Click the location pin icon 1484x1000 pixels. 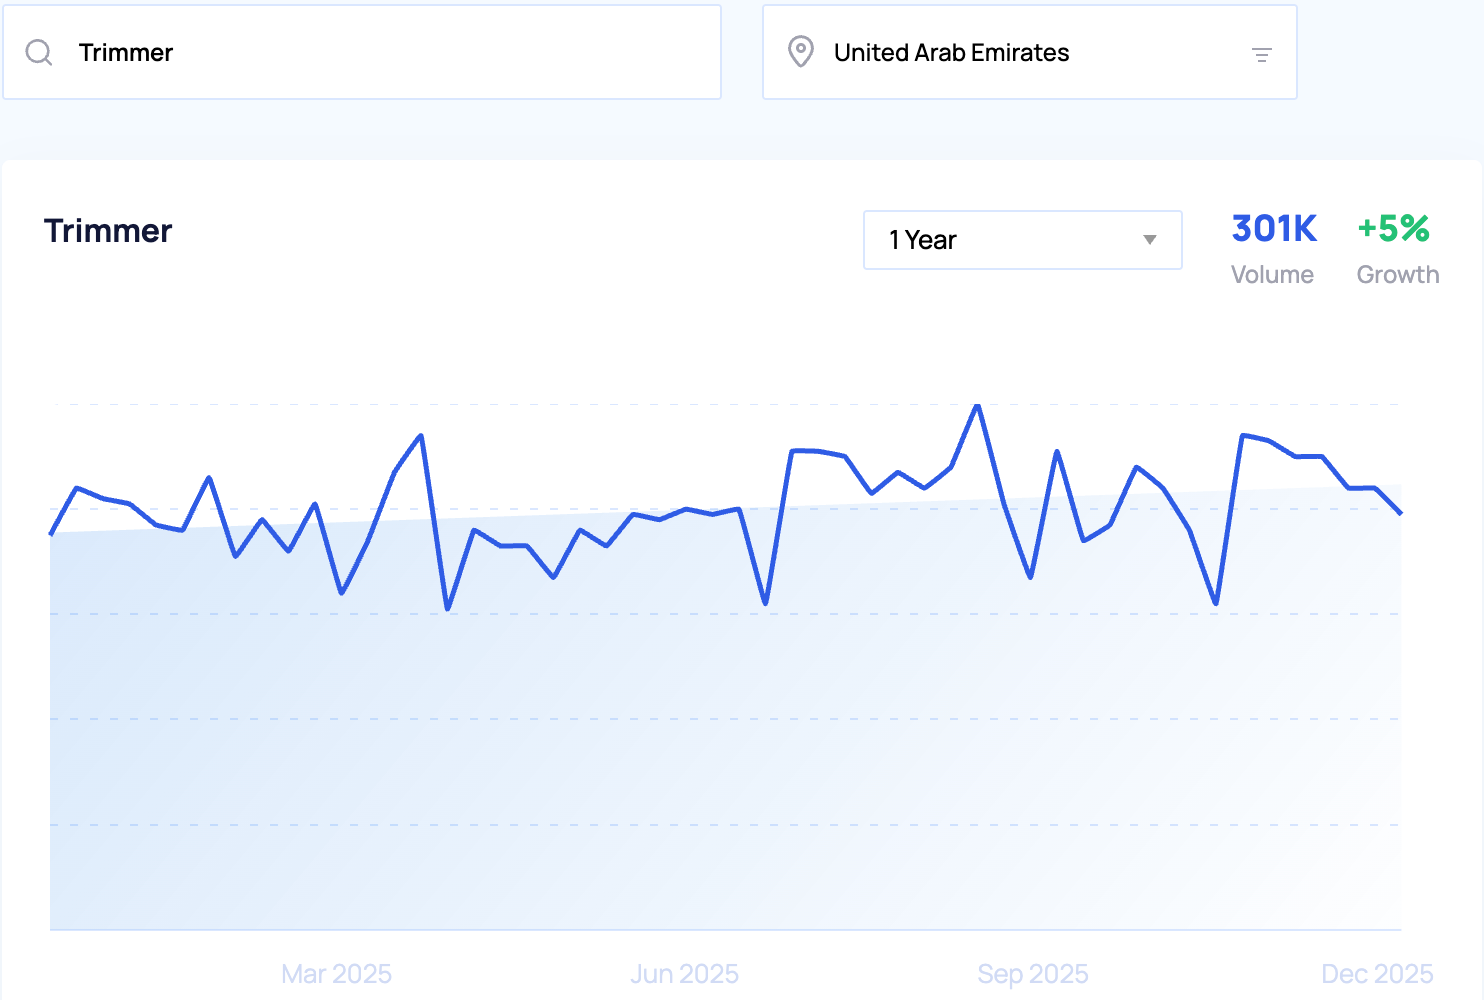point(800,52)
